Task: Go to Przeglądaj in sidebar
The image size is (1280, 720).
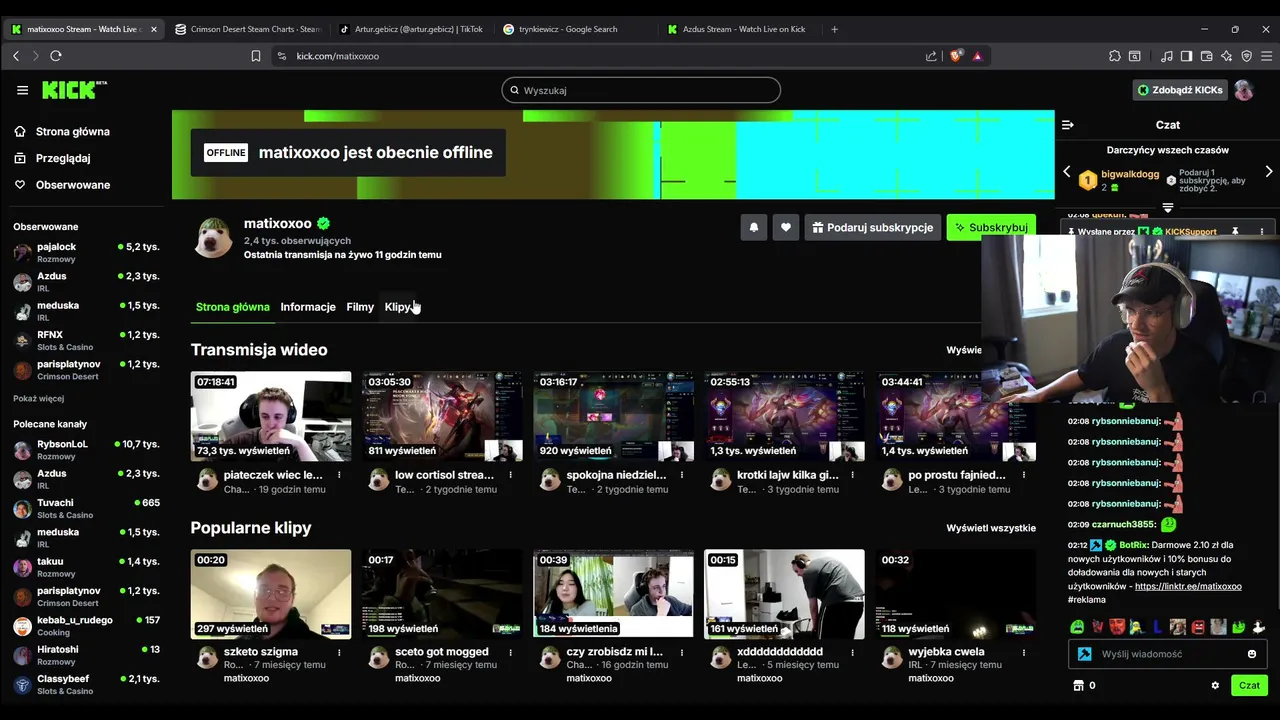Action: click(63, 158)
